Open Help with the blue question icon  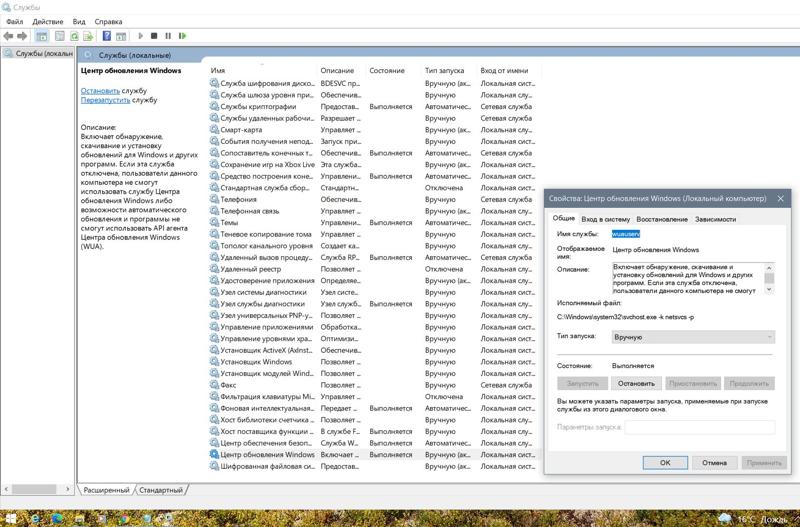[x=107, y=36]
